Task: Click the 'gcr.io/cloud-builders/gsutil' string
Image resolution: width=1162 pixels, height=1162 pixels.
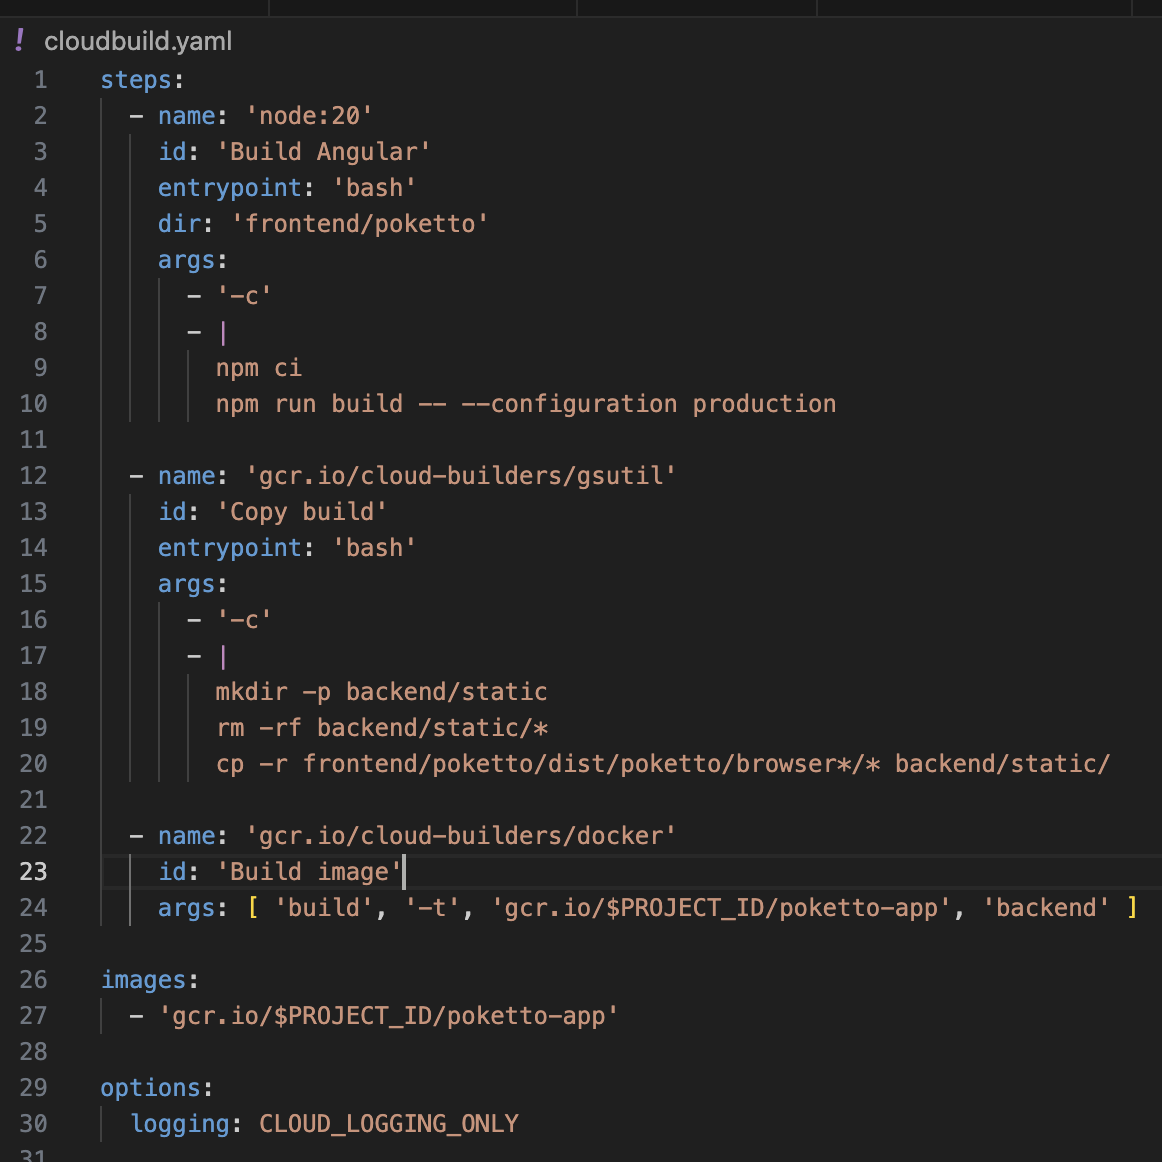Action: point(461,476)
